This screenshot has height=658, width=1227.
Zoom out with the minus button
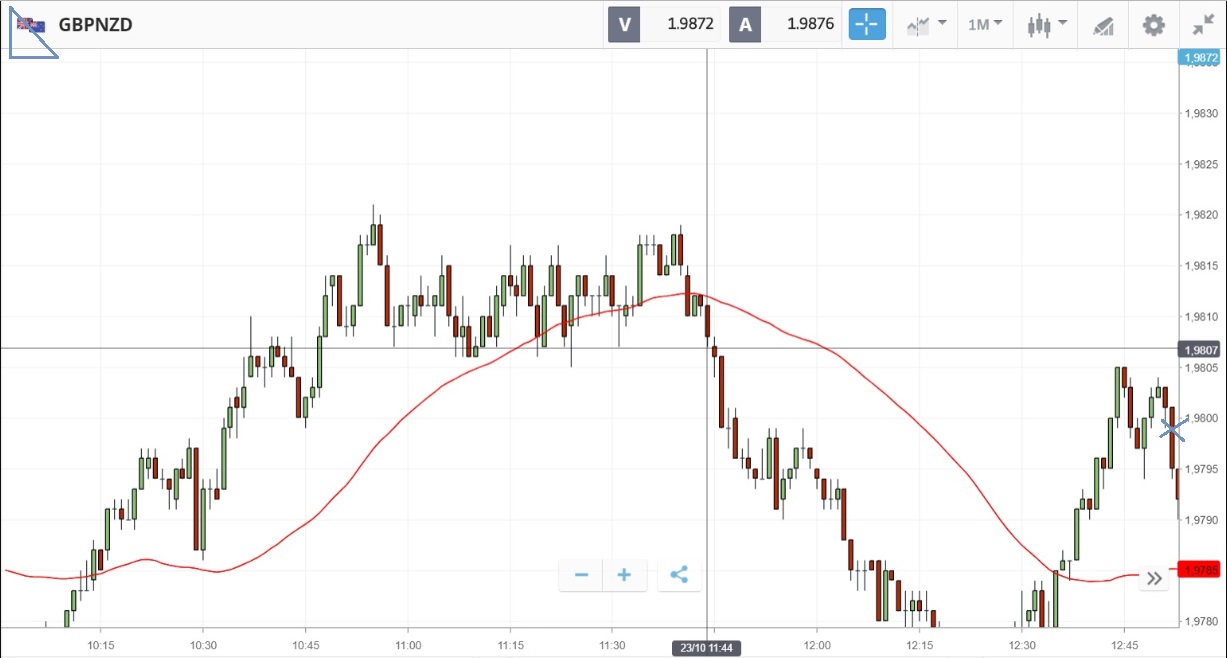tap(581, 575)
